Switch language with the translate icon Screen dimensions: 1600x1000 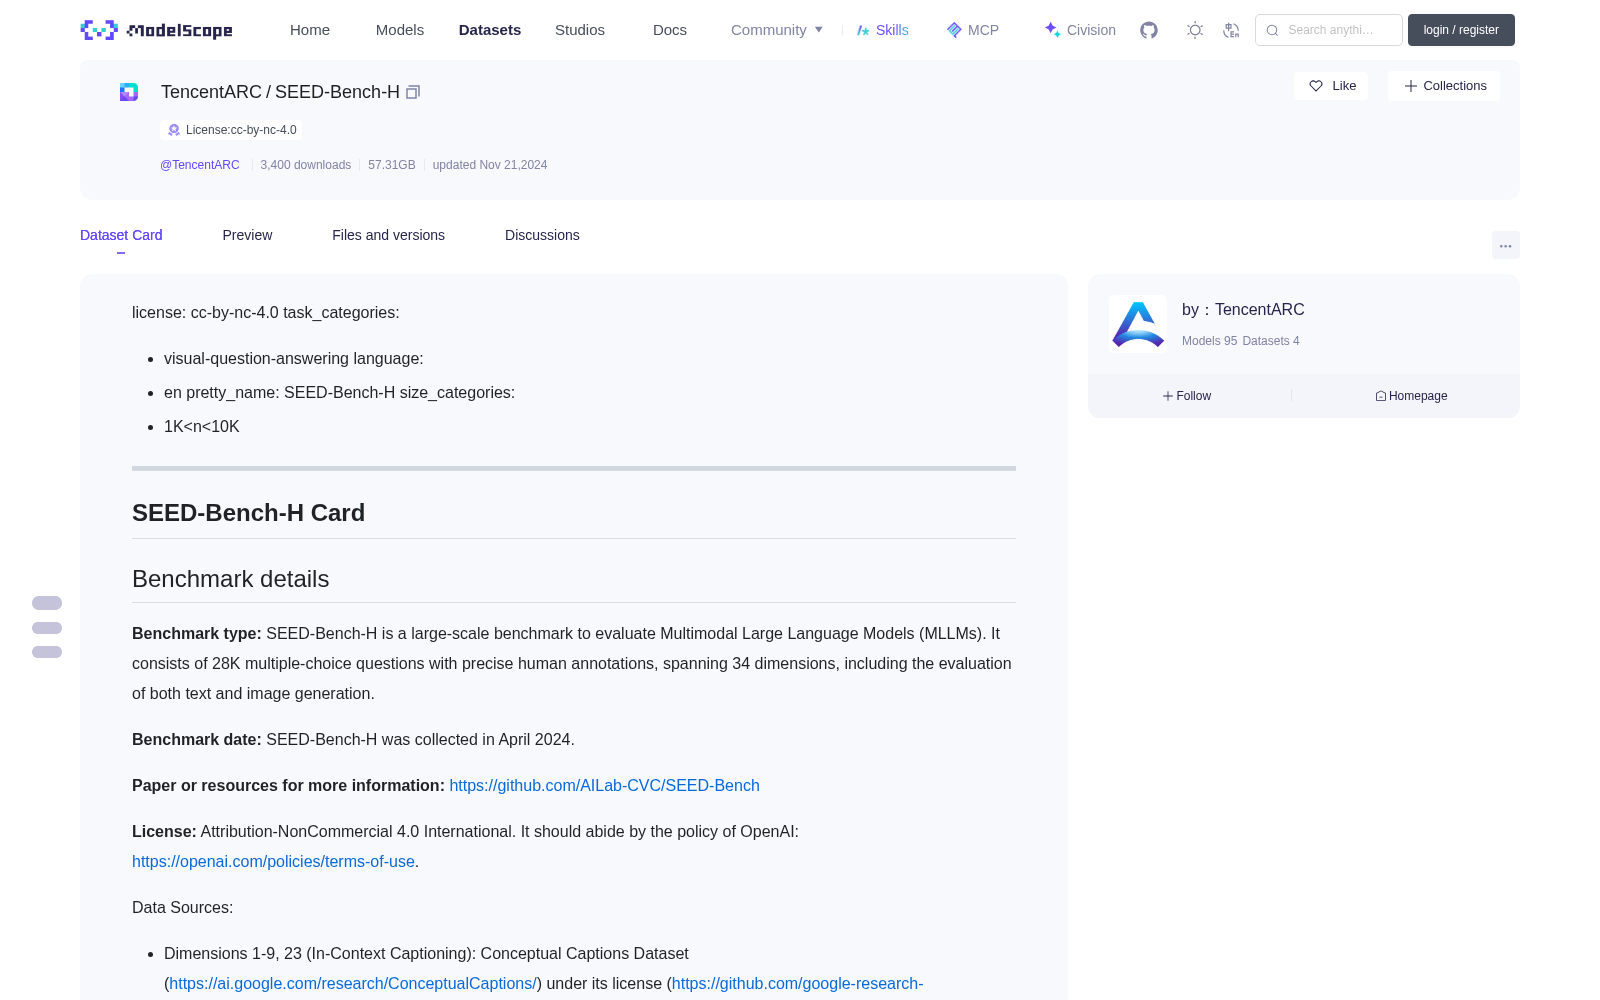[x=1232, y=30]
